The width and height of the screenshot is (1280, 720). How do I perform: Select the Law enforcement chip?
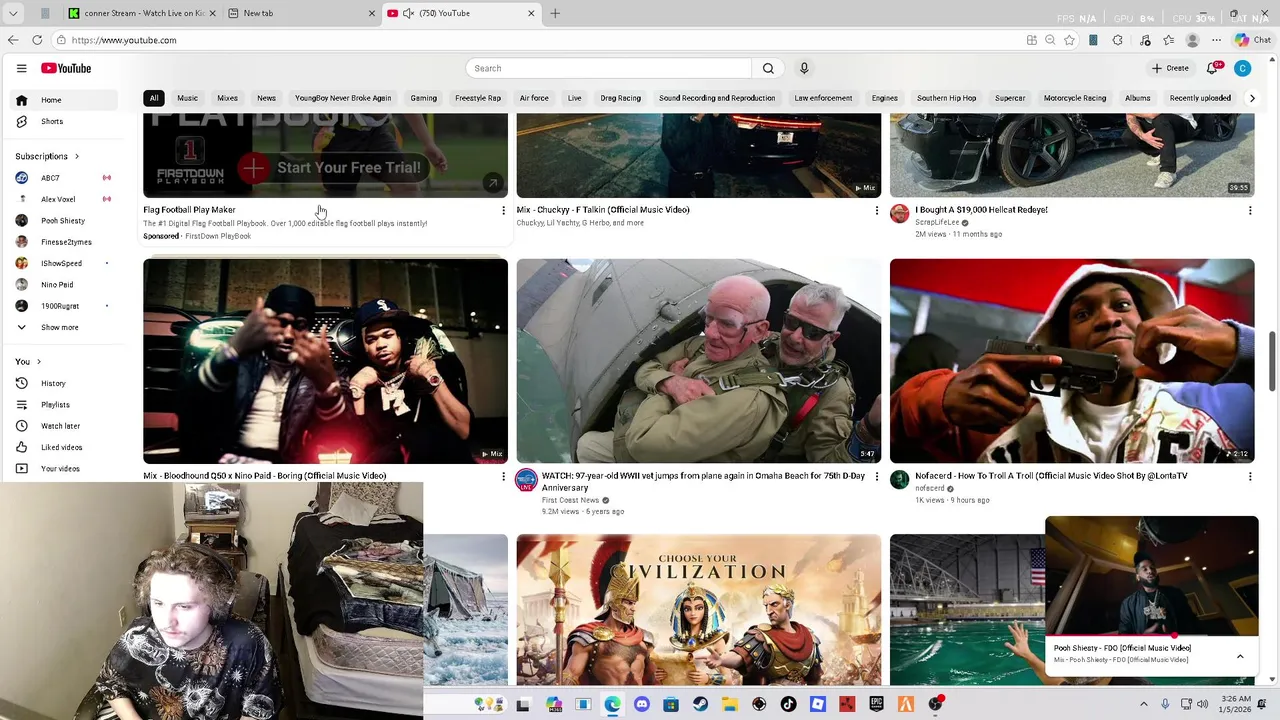(823, 98)
